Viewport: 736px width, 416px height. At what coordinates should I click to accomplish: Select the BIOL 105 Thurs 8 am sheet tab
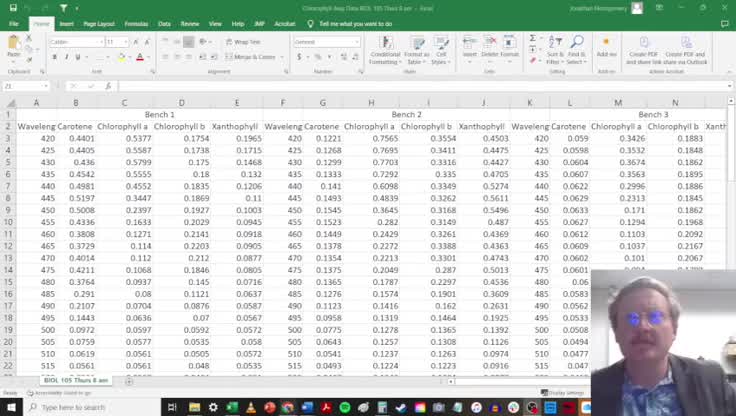pos(77,381)
